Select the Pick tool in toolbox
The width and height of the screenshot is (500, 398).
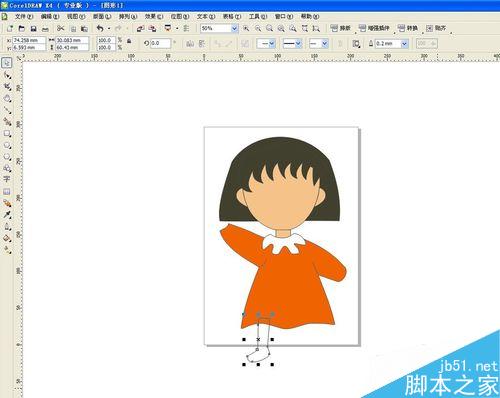7,62
